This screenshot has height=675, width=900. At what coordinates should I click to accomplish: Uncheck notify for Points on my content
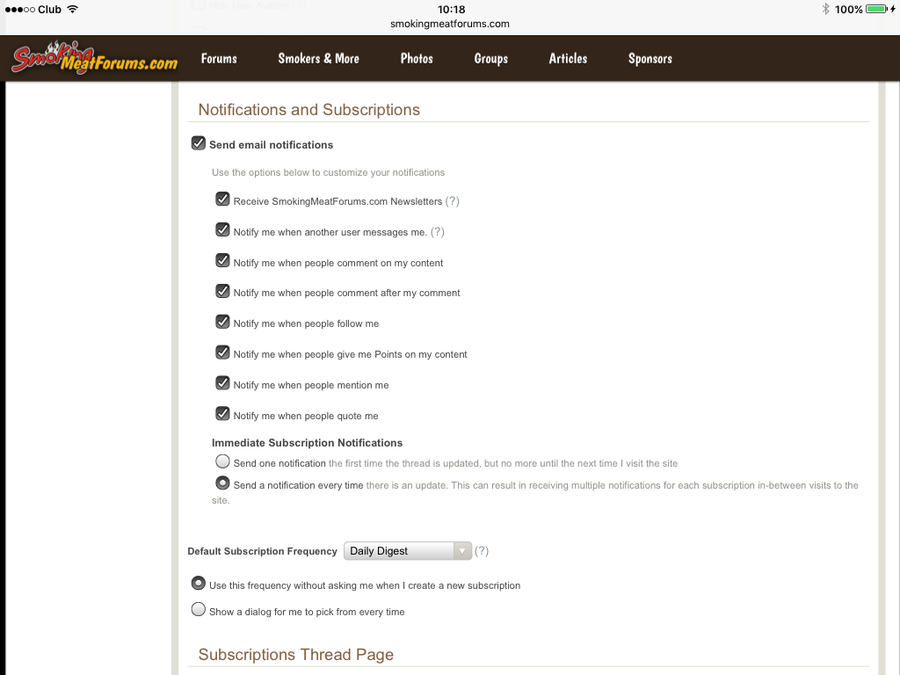[x=223, y=353]
